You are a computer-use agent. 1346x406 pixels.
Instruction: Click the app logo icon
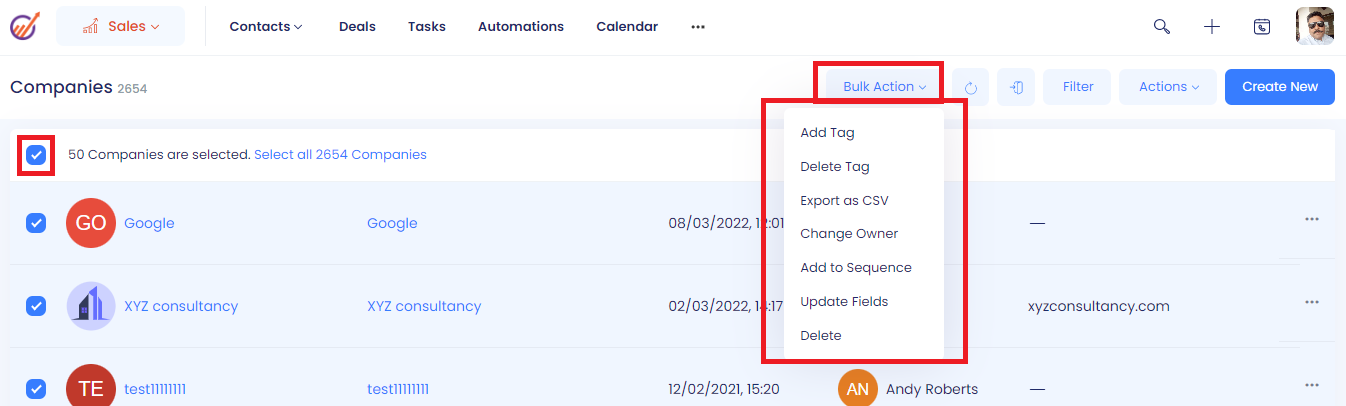tap(25, 26)
